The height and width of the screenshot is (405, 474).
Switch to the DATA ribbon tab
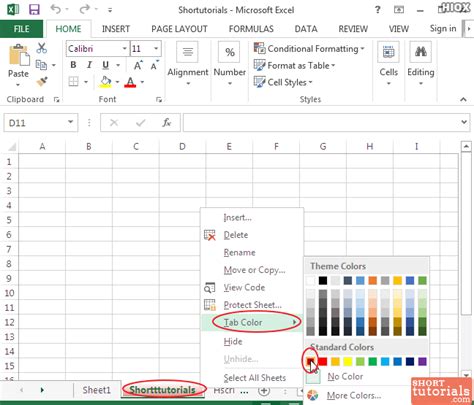[x=306, y=29]
